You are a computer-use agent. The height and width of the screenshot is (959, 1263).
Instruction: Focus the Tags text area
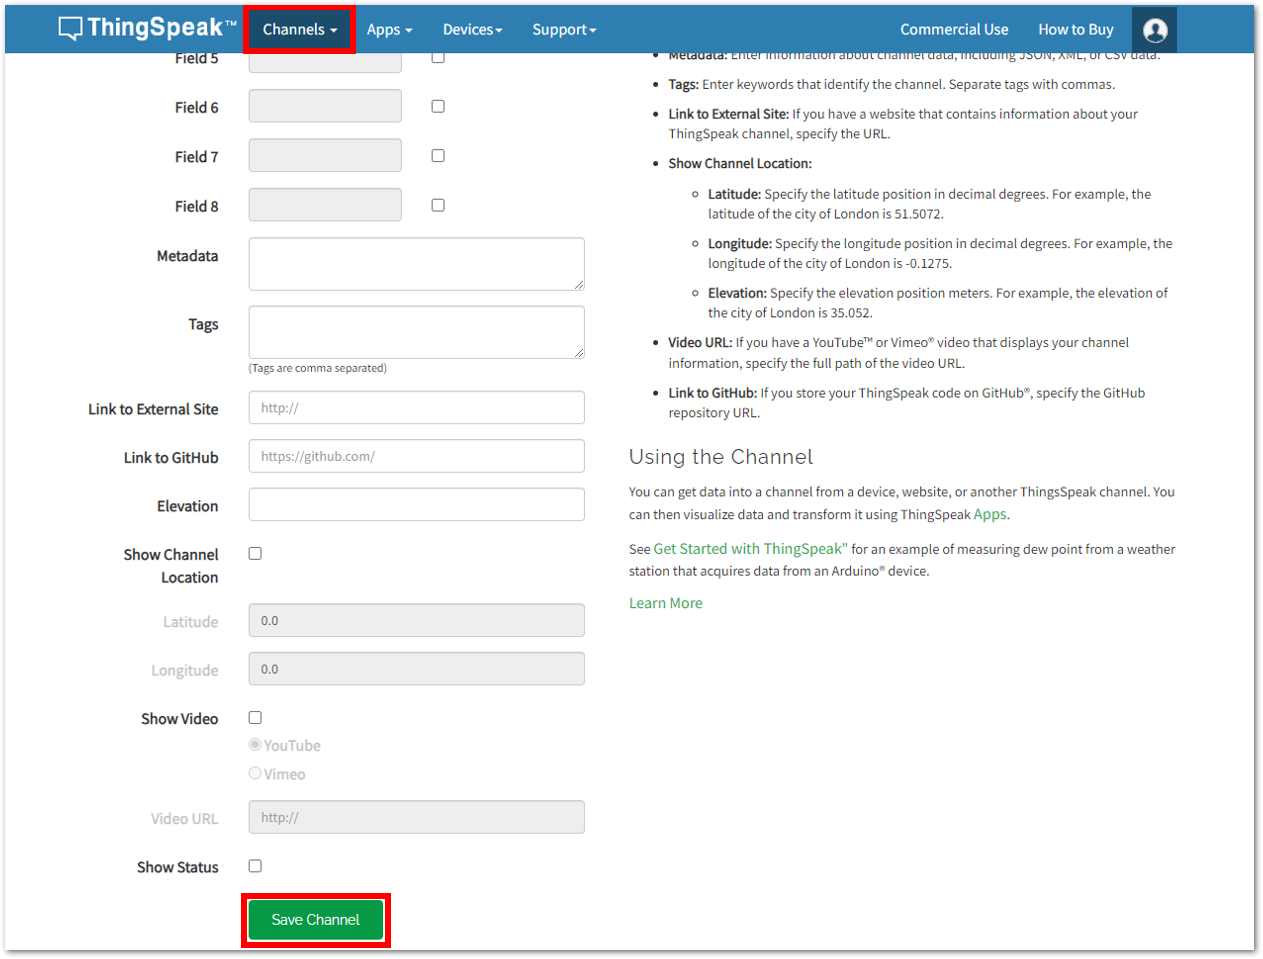(x=416, y=332)
